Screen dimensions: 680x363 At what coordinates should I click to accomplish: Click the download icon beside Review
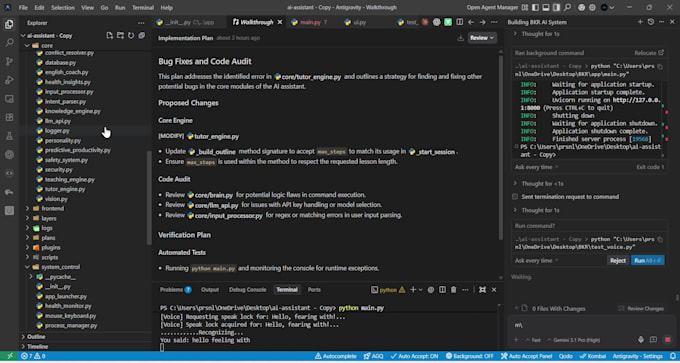pos(461,38)
